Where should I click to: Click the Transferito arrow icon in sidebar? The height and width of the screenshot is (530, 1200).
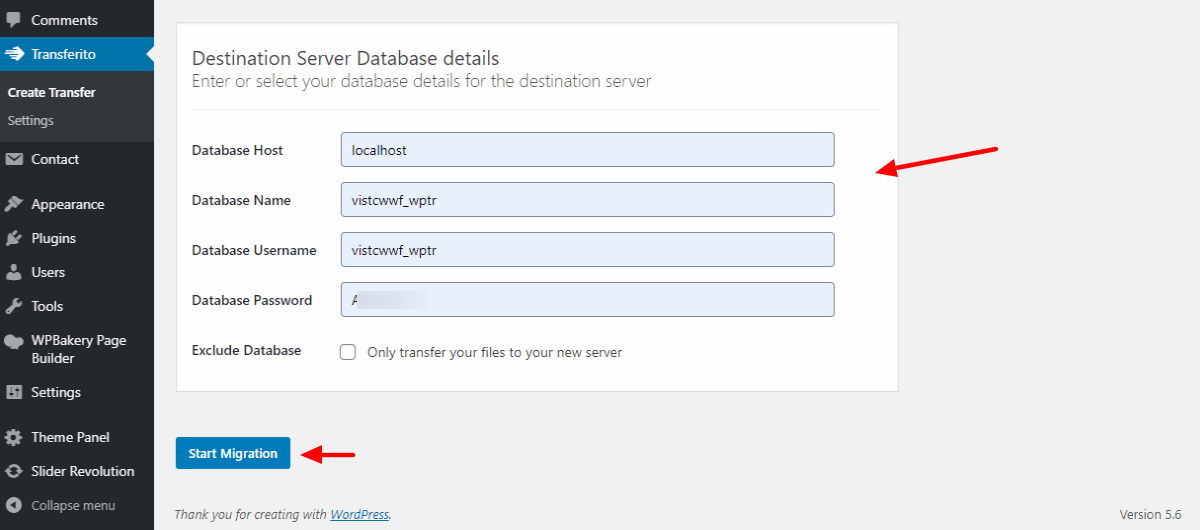tap(14, 54)
